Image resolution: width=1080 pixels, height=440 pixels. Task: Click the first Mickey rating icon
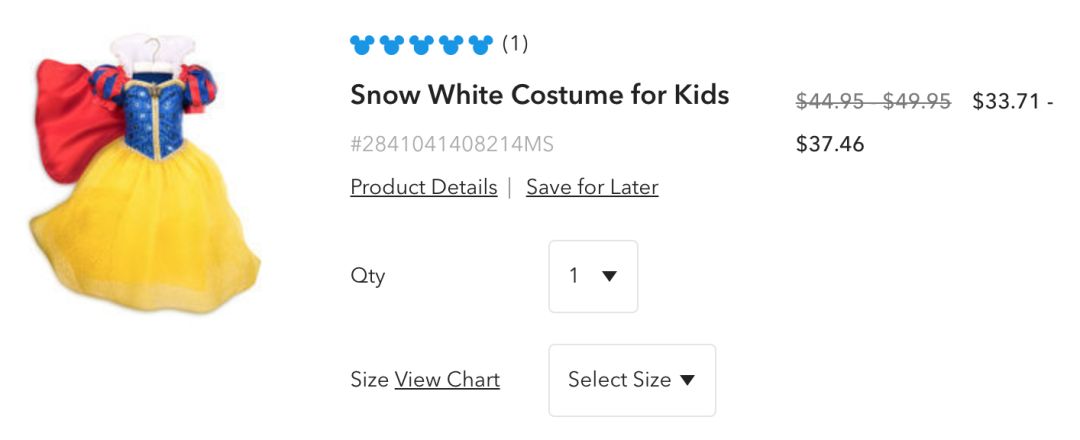click(x=362, y=44)
